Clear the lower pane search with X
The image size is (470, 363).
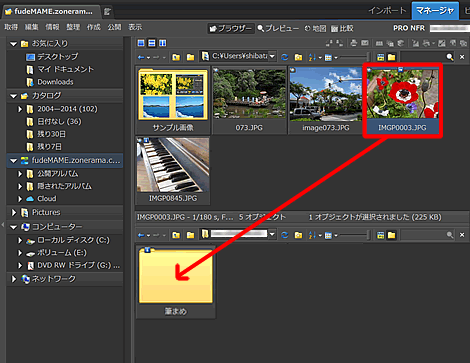[462, 235]
